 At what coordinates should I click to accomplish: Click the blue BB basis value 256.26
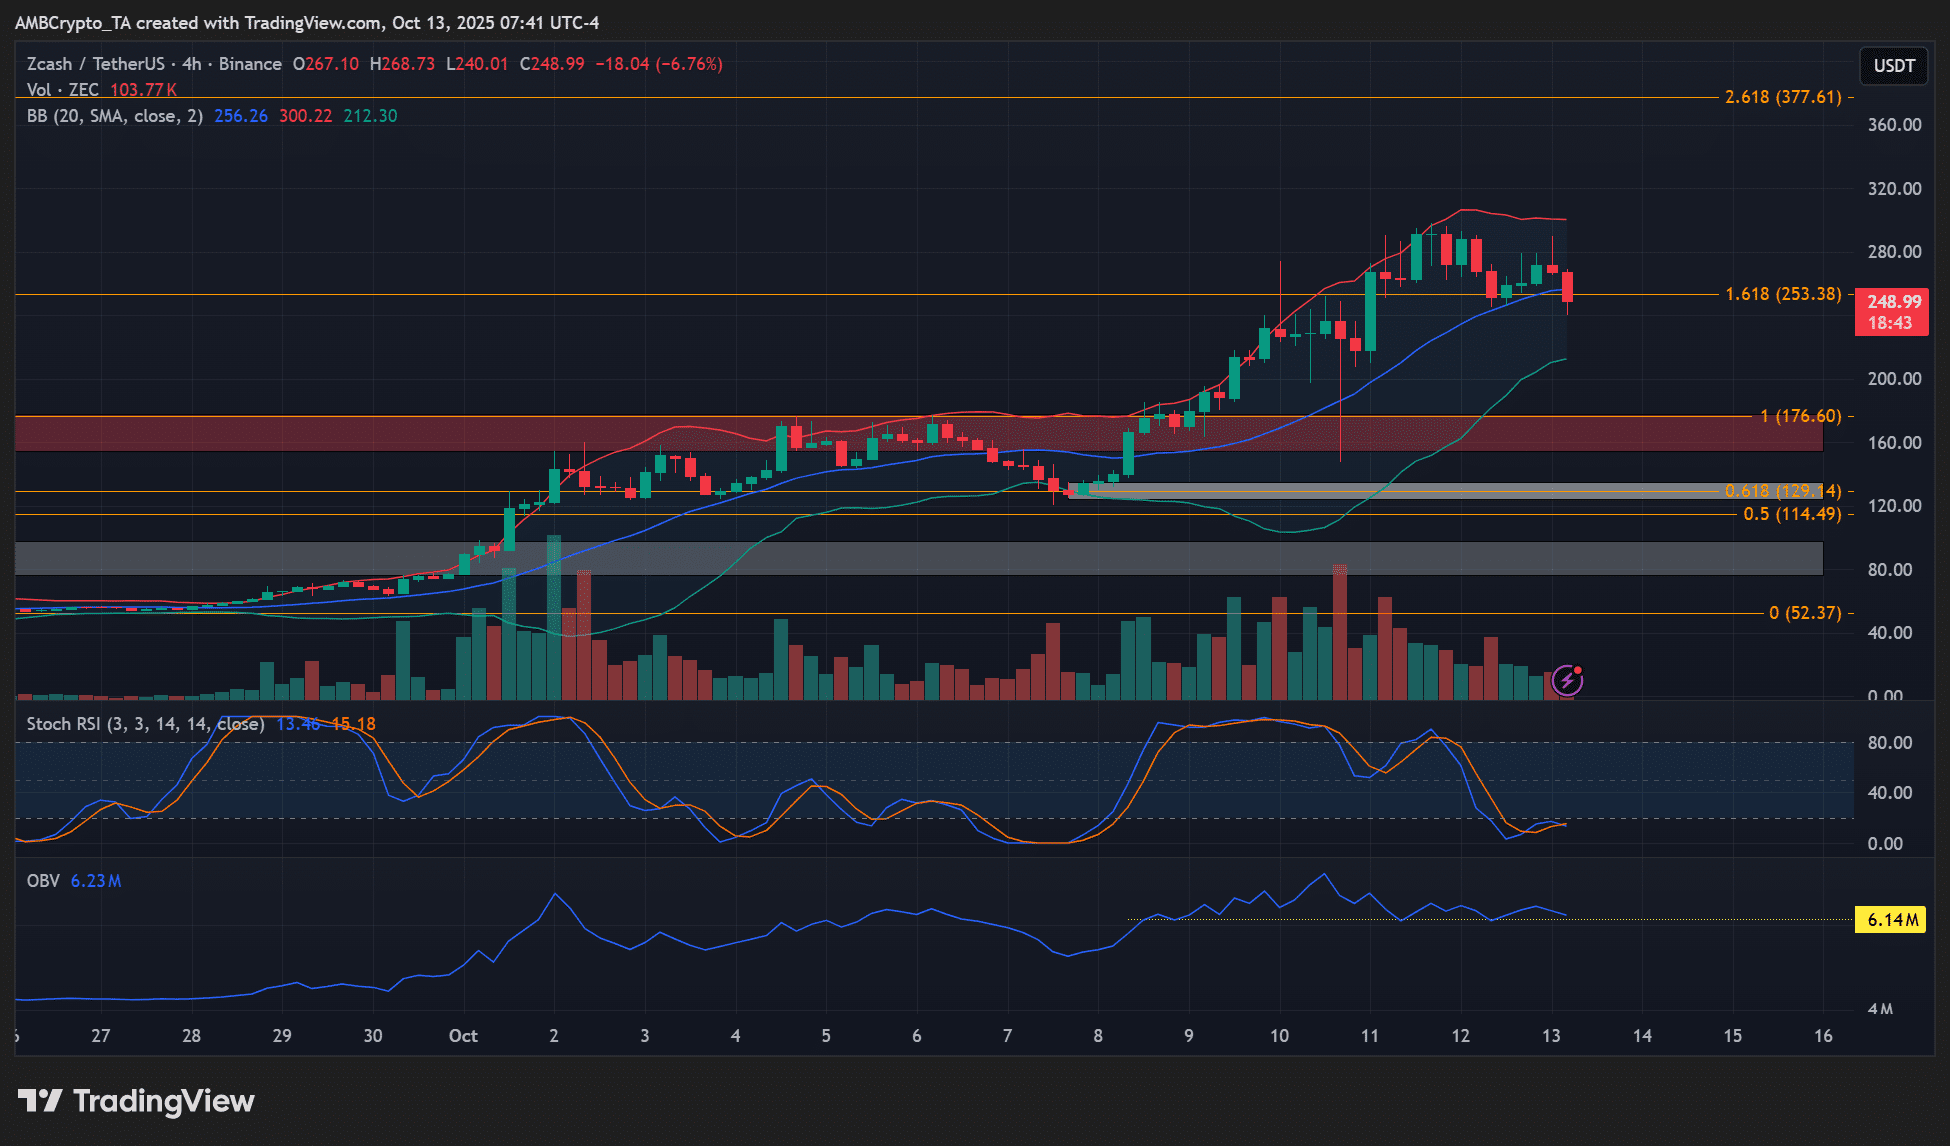pos(241,116)
